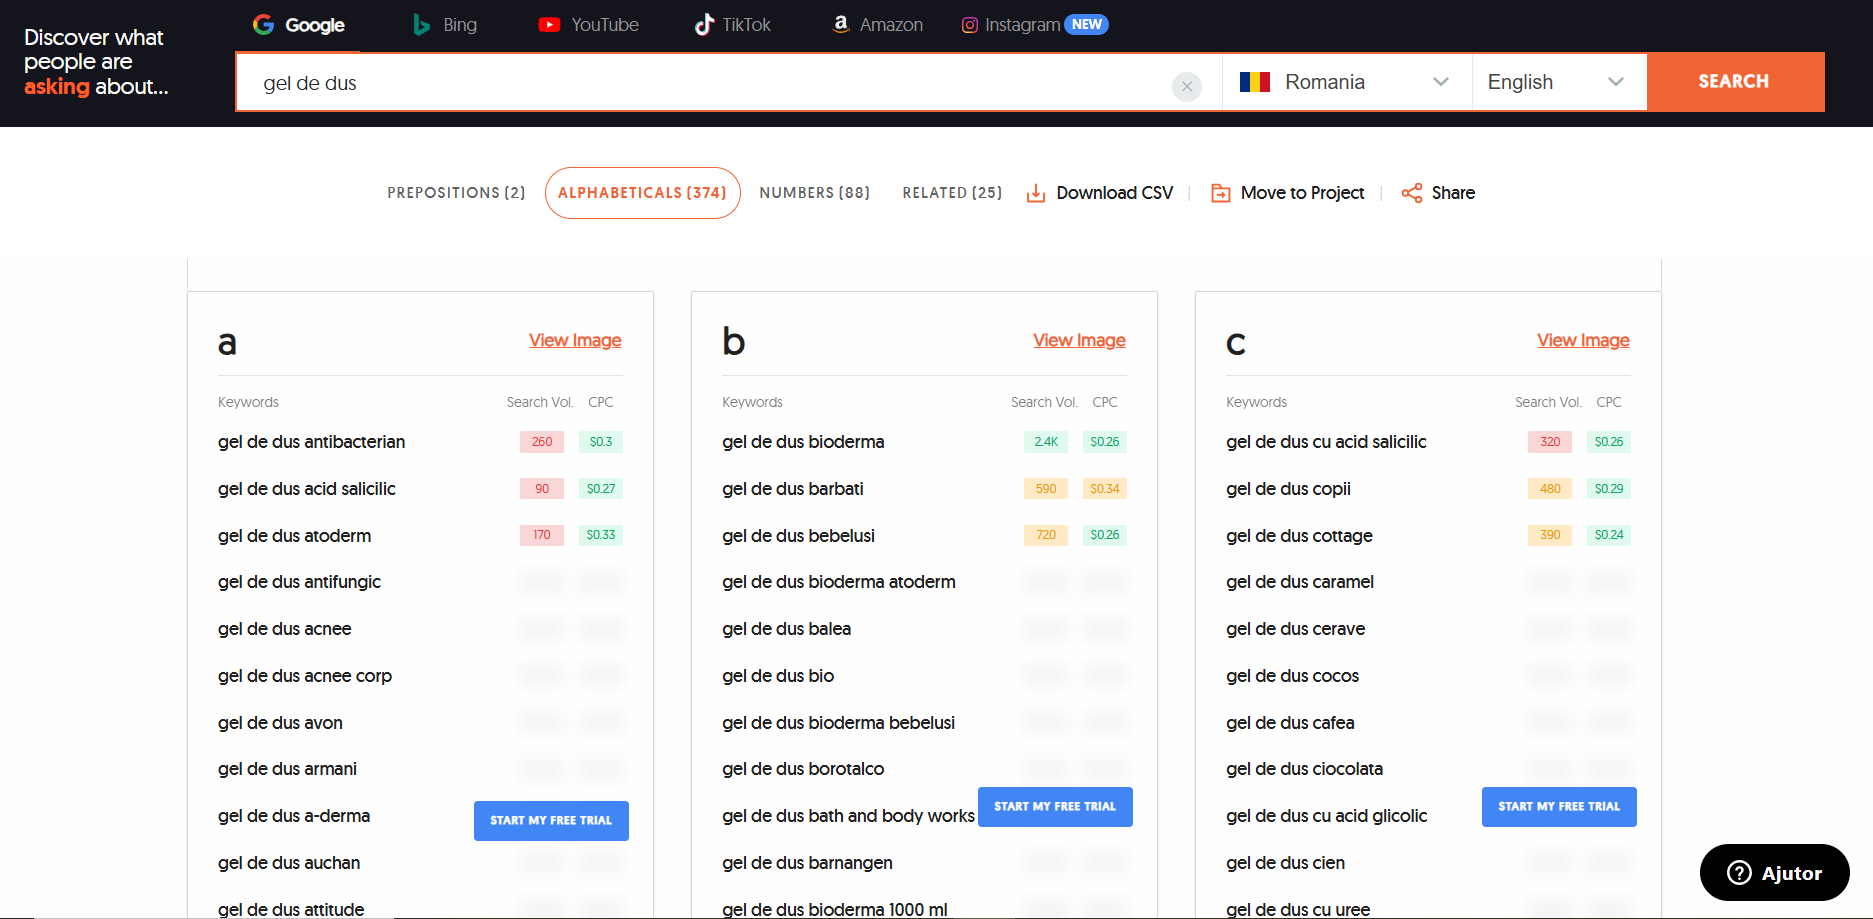Click keyword 'gel de dus copii'
Screen dimensions: 1873x919
[x=1288, y=489]
